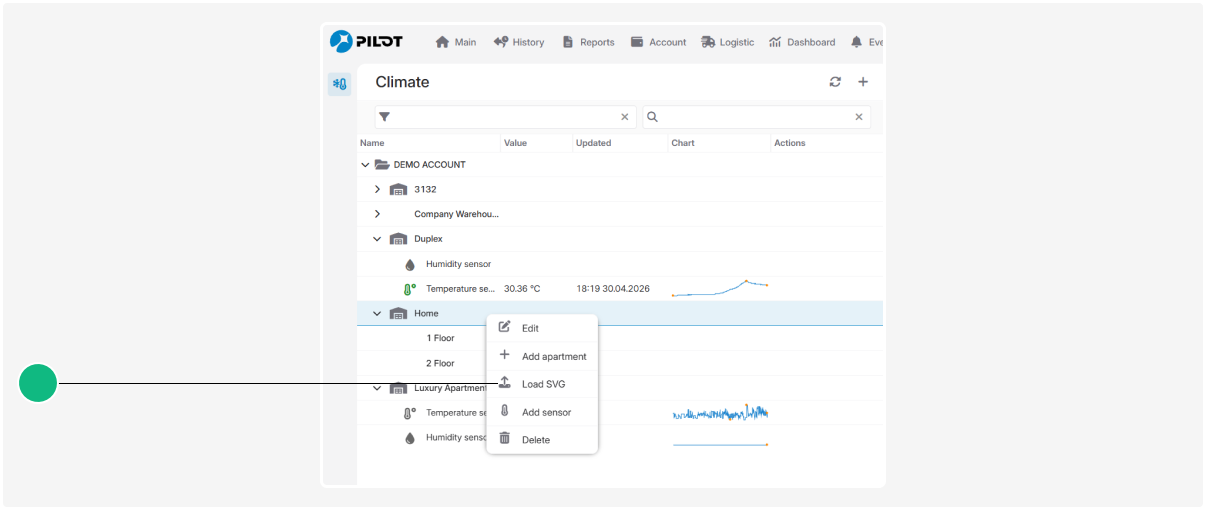Click the Home building icon
The image size is (1206, 510).
coord(398,314)
